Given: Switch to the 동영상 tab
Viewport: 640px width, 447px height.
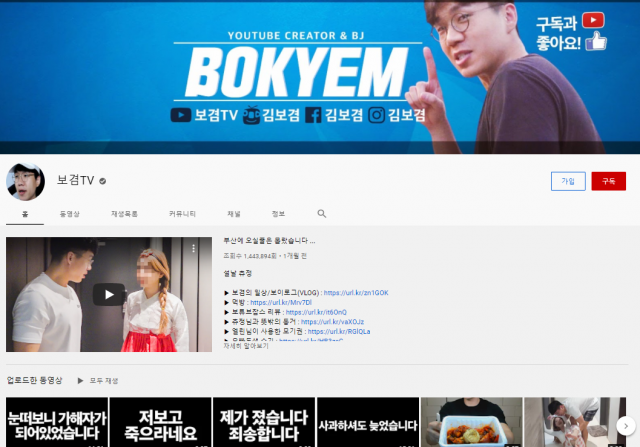Looking at the screenshot, I should coord(70,214).
